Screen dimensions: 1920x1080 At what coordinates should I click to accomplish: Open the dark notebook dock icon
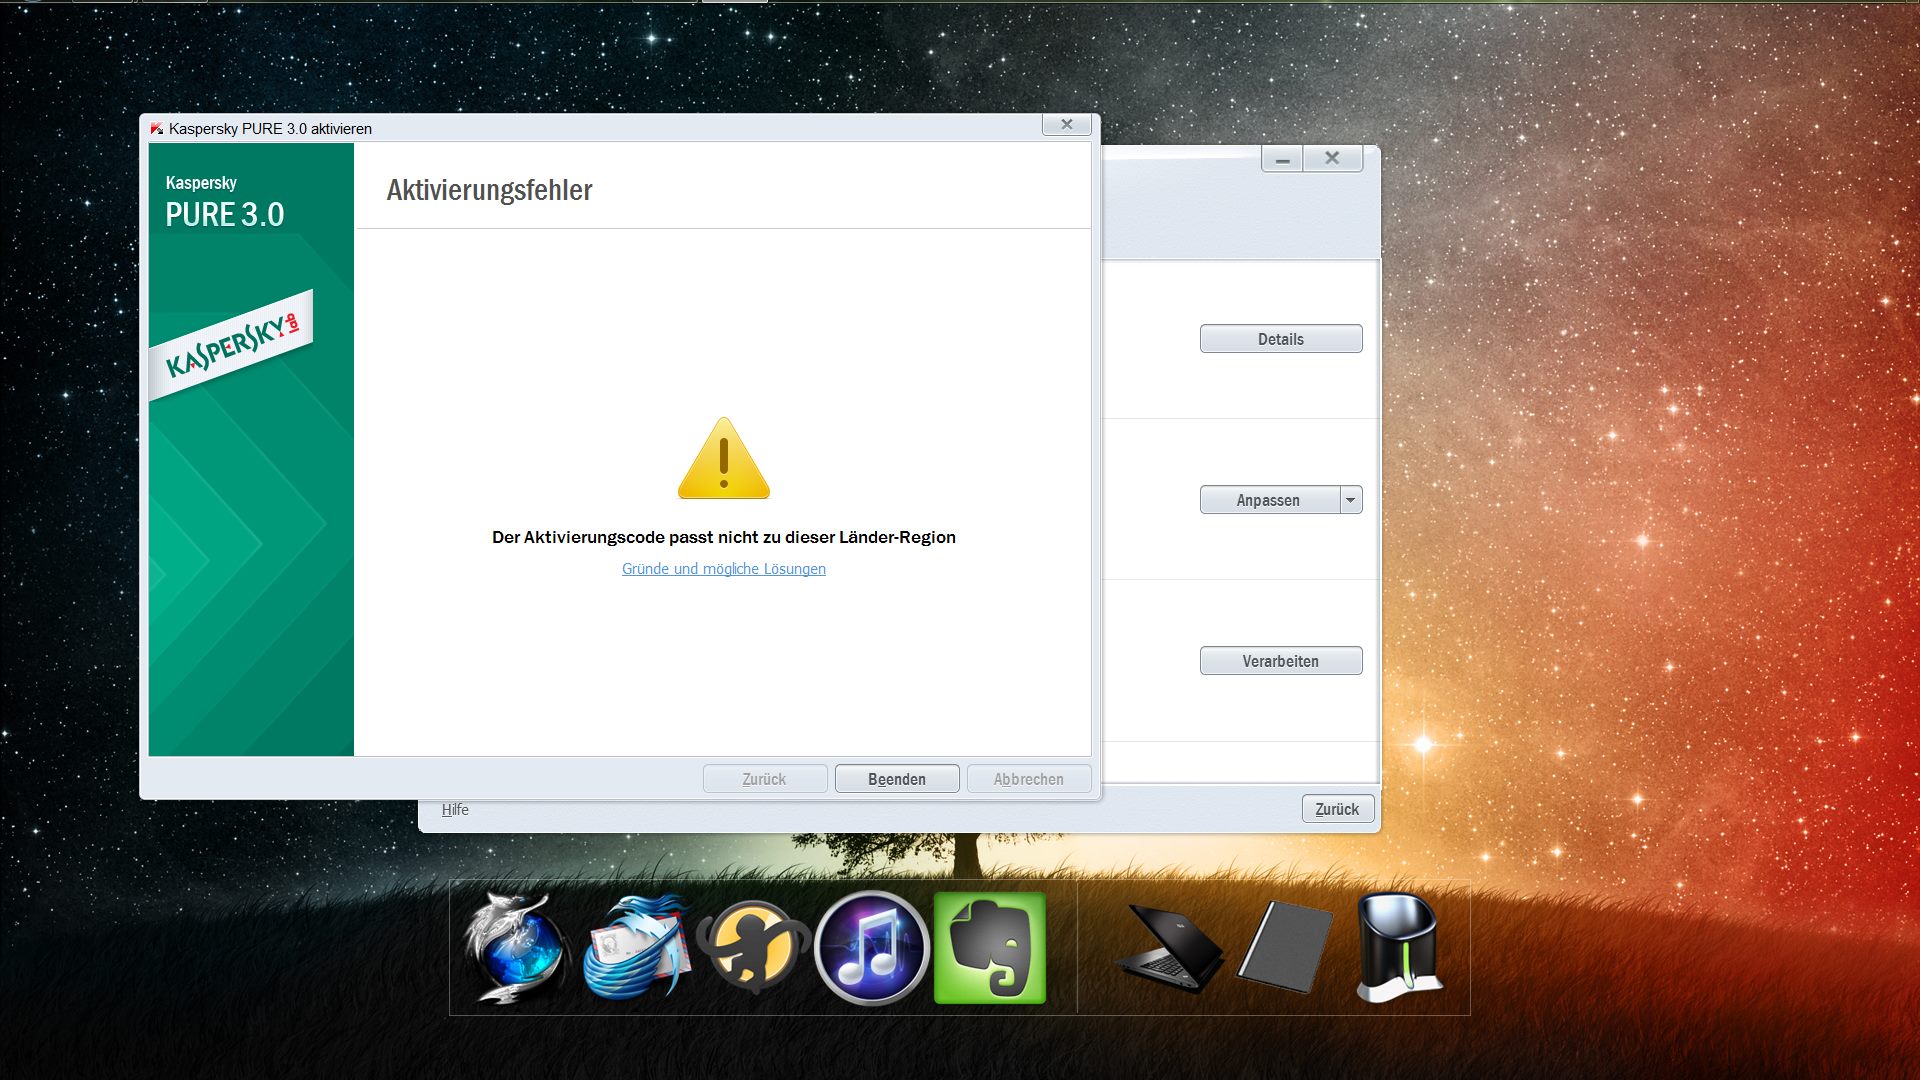click(1285, 947)
